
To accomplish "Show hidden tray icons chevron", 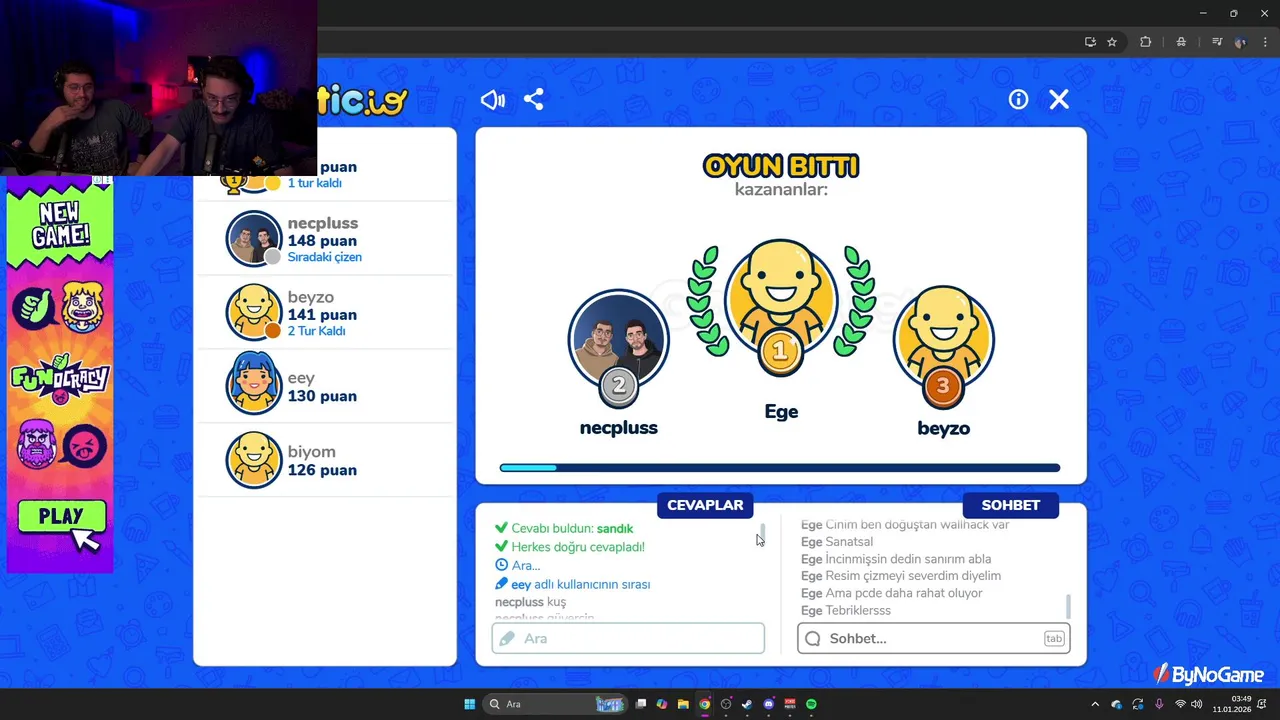I will pyautogui.click(x=1095, y=704).
